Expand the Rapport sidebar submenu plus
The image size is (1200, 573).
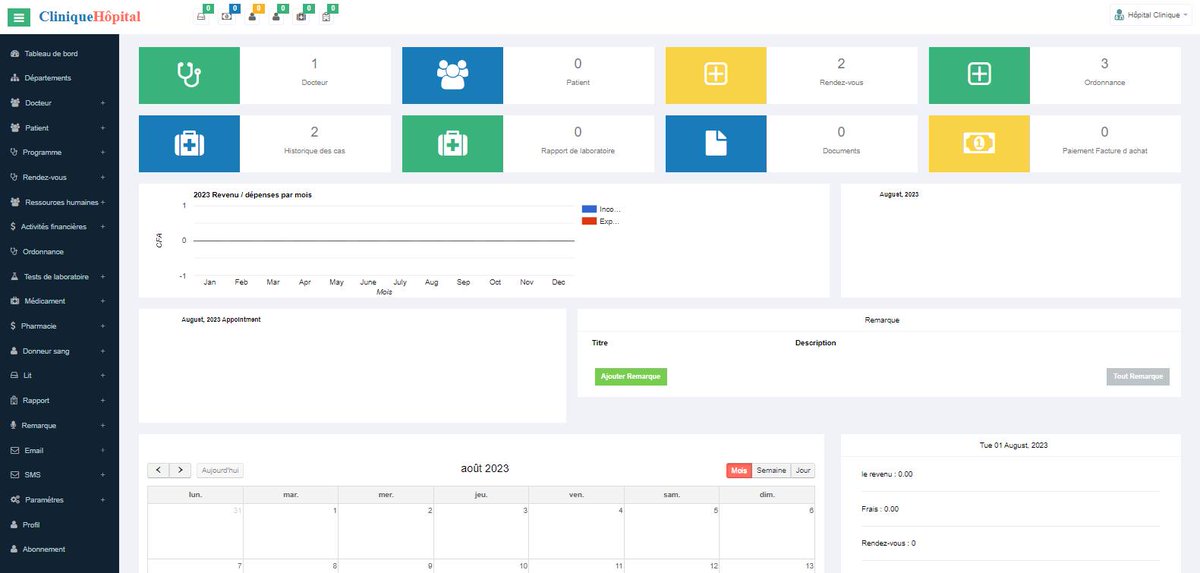103,400
